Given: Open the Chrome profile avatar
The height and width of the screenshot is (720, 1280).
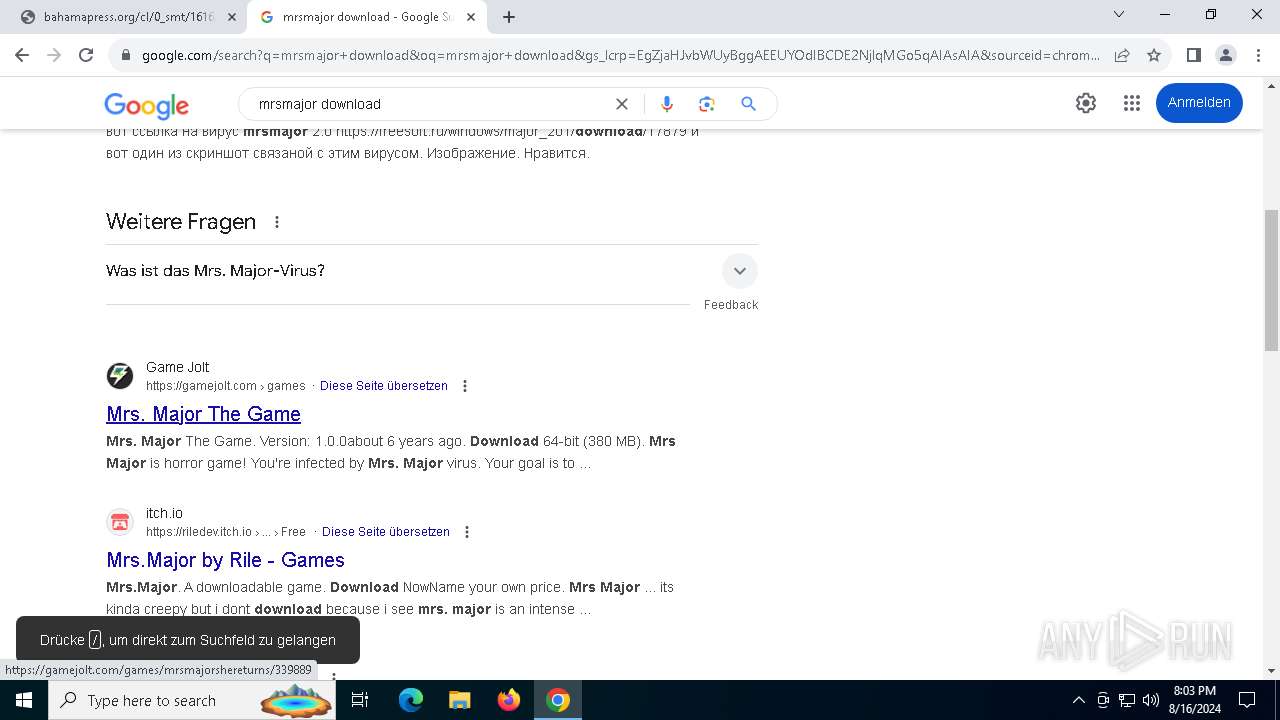Looking at the screenshot, I should click(x=1225, y=55).
